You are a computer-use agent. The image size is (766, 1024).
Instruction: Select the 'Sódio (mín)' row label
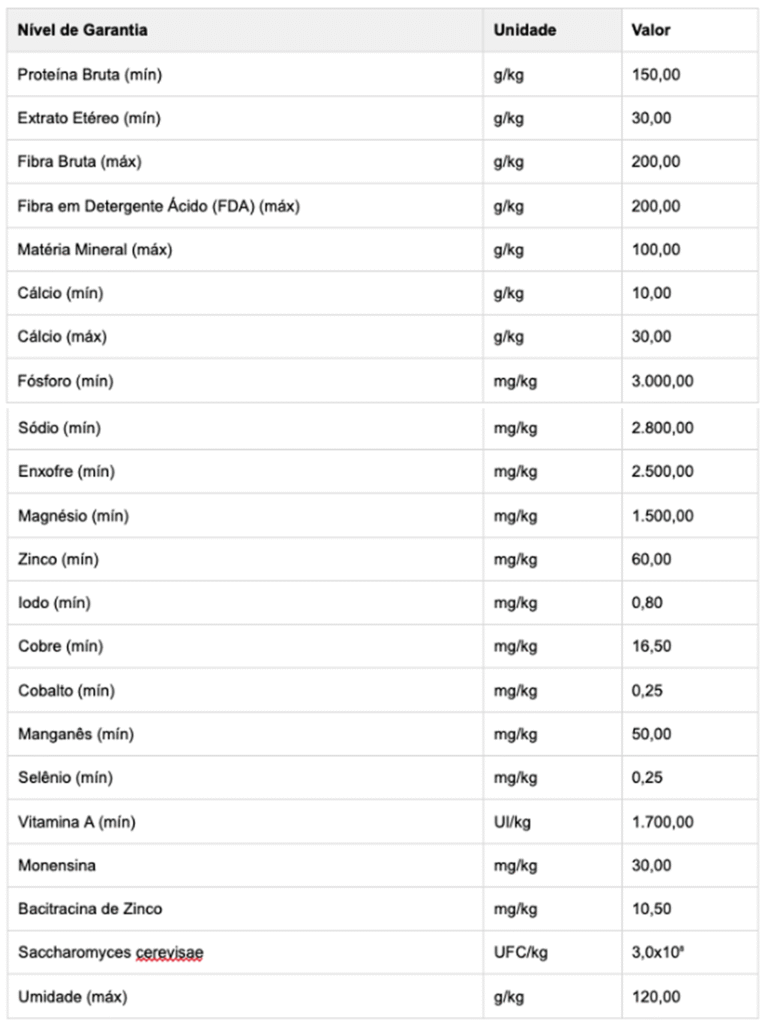pos(59,428)
